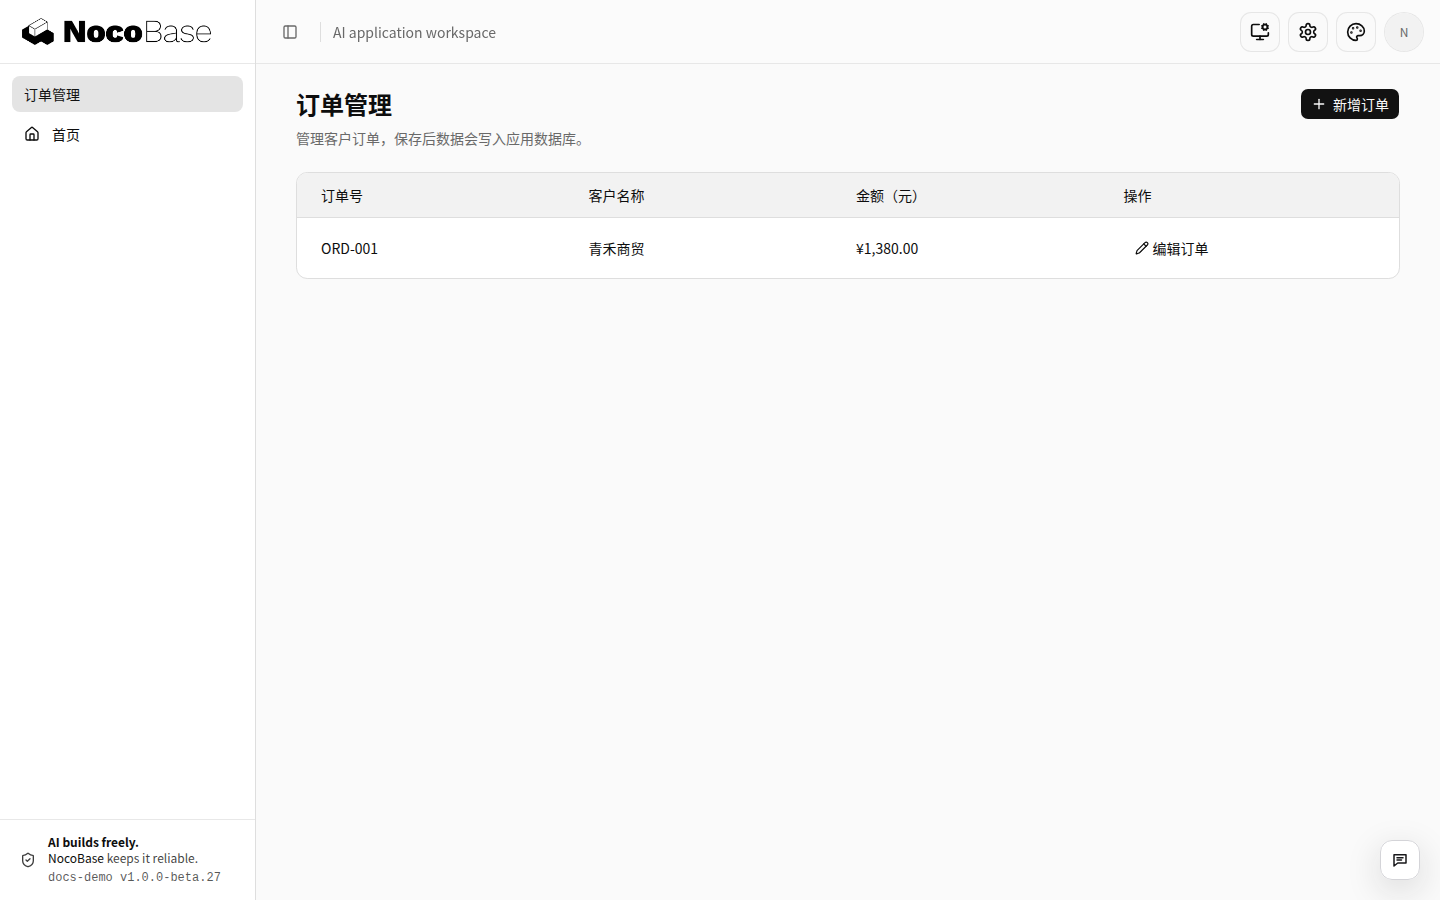Open the settings gear icon
This screenshot has width=1440, height=900.
(x=1308, y=32)
